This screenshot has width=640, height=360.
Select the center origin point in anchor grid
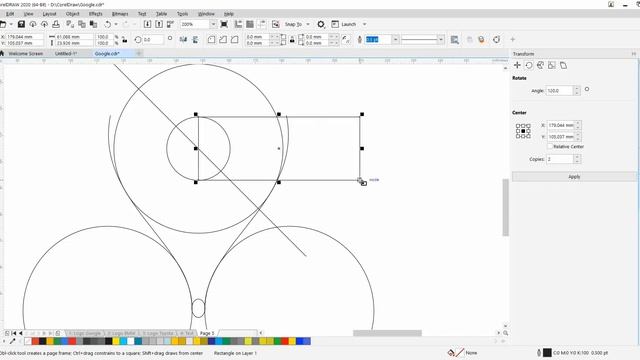[523, 131]
